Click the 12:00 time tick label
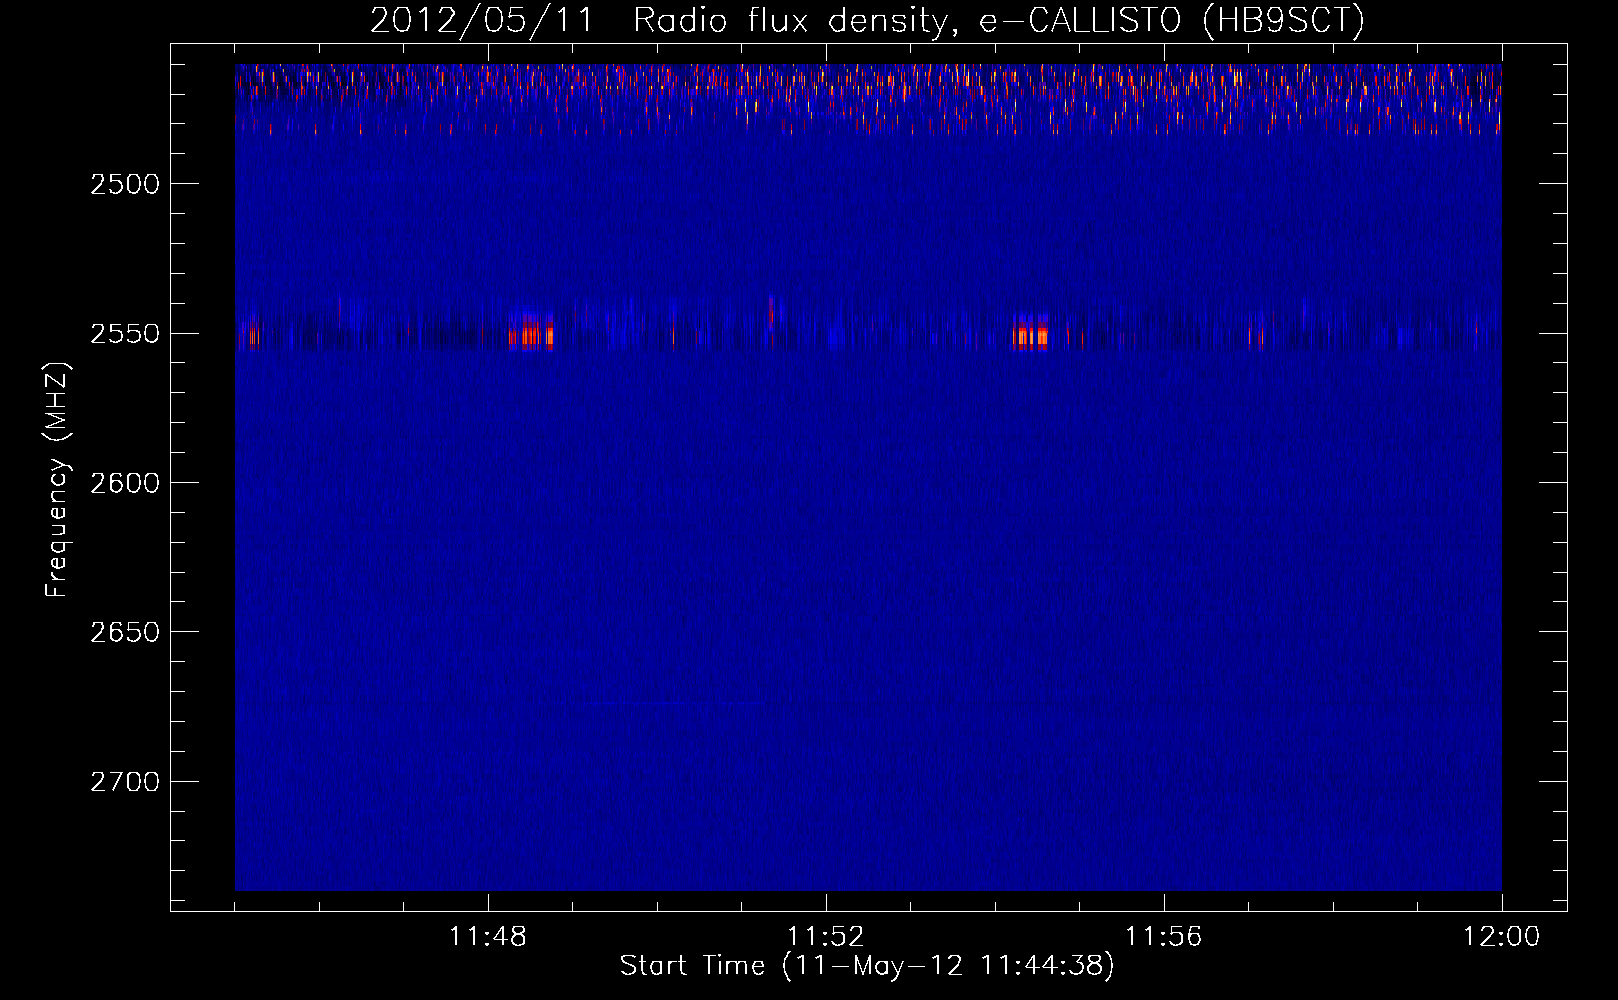This screenshot has height=1000, width=1618. click(x=1502, y=936)
